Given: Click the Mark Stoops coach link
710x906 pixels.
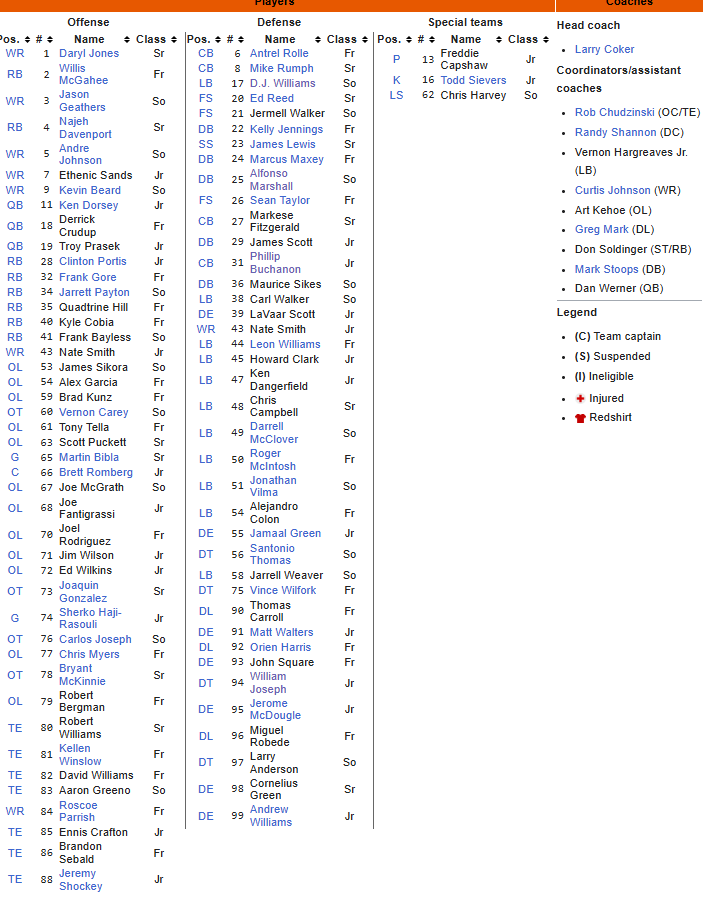Looking at the screenshot, I should [609, 269].
